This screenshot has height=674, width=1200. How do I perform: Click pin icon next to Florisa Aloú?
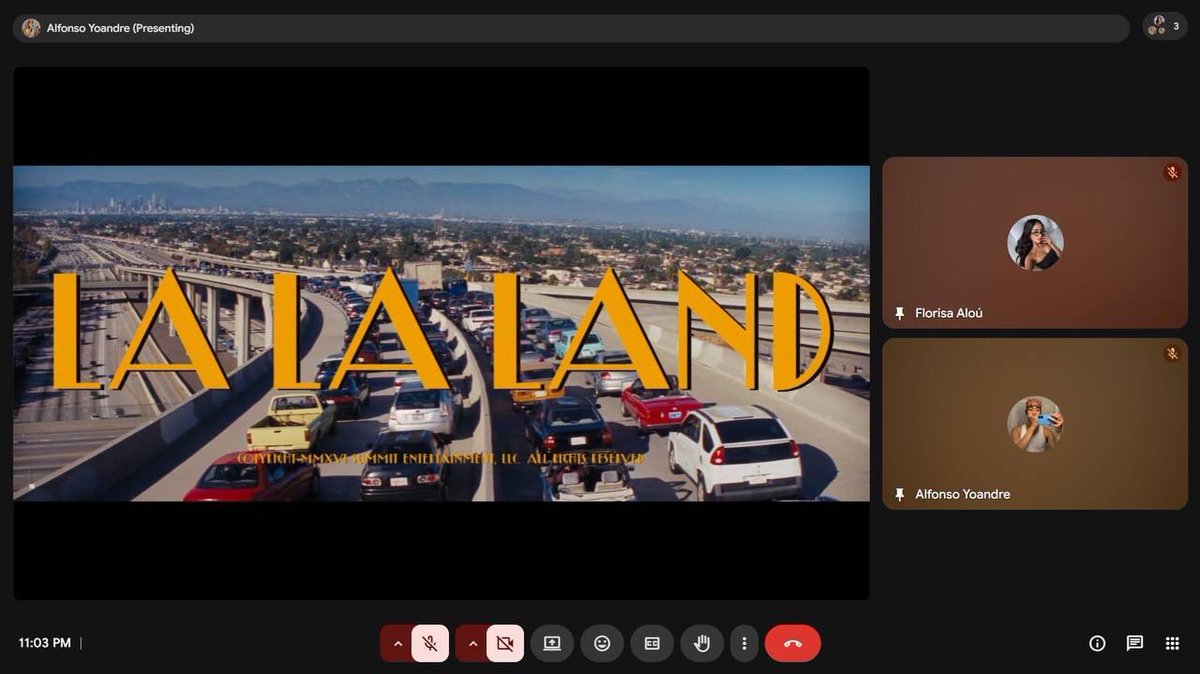click(899, 313)
